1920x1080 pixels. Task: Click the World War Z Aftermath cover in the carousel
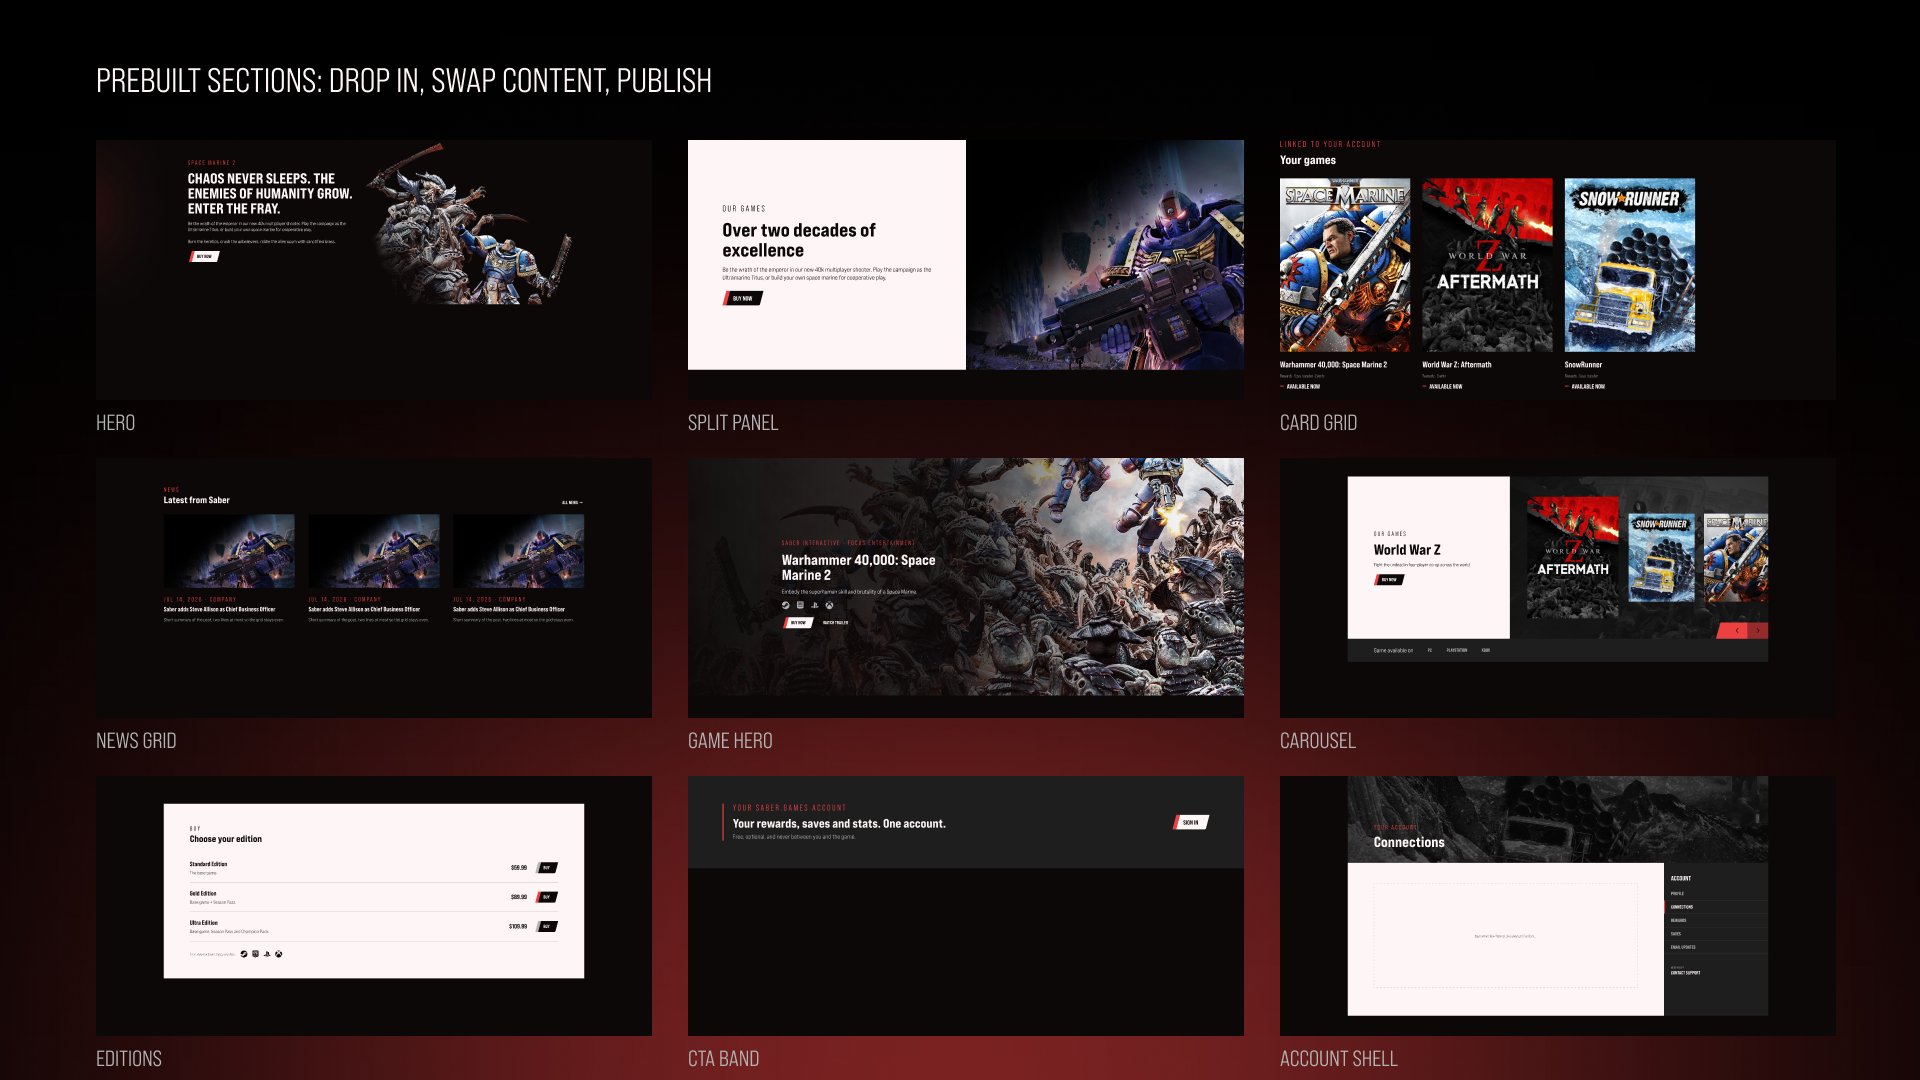(1573, 557)
